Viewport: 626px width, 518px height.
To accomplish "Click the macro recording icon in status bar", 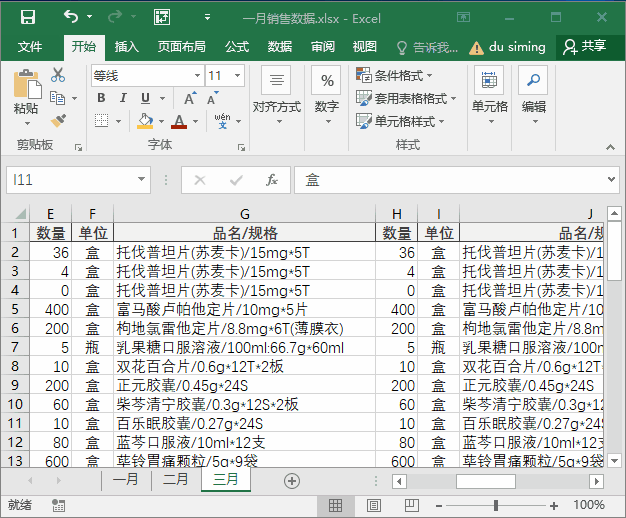I will click(58, 505).
